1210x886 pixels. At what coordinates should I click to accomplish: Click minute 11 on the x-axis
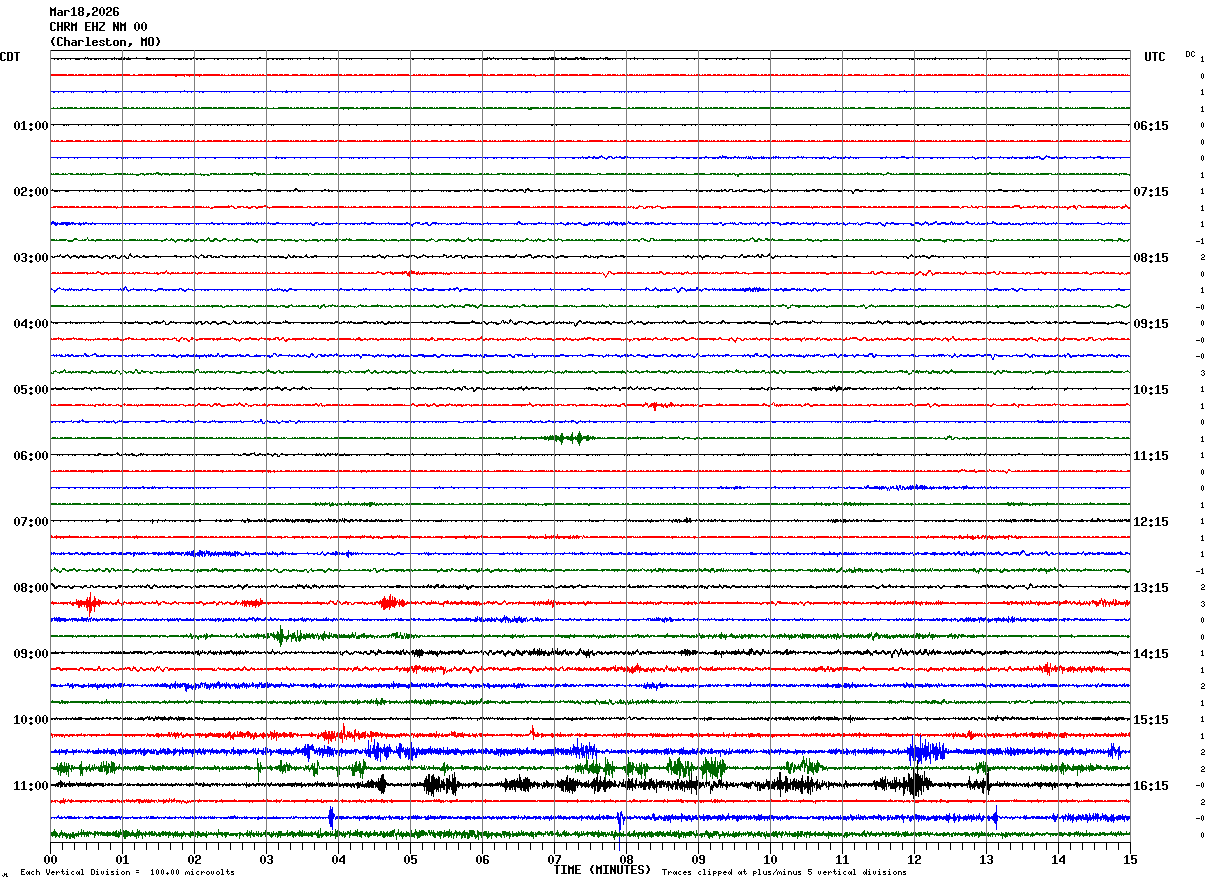[x=842, y=859]
